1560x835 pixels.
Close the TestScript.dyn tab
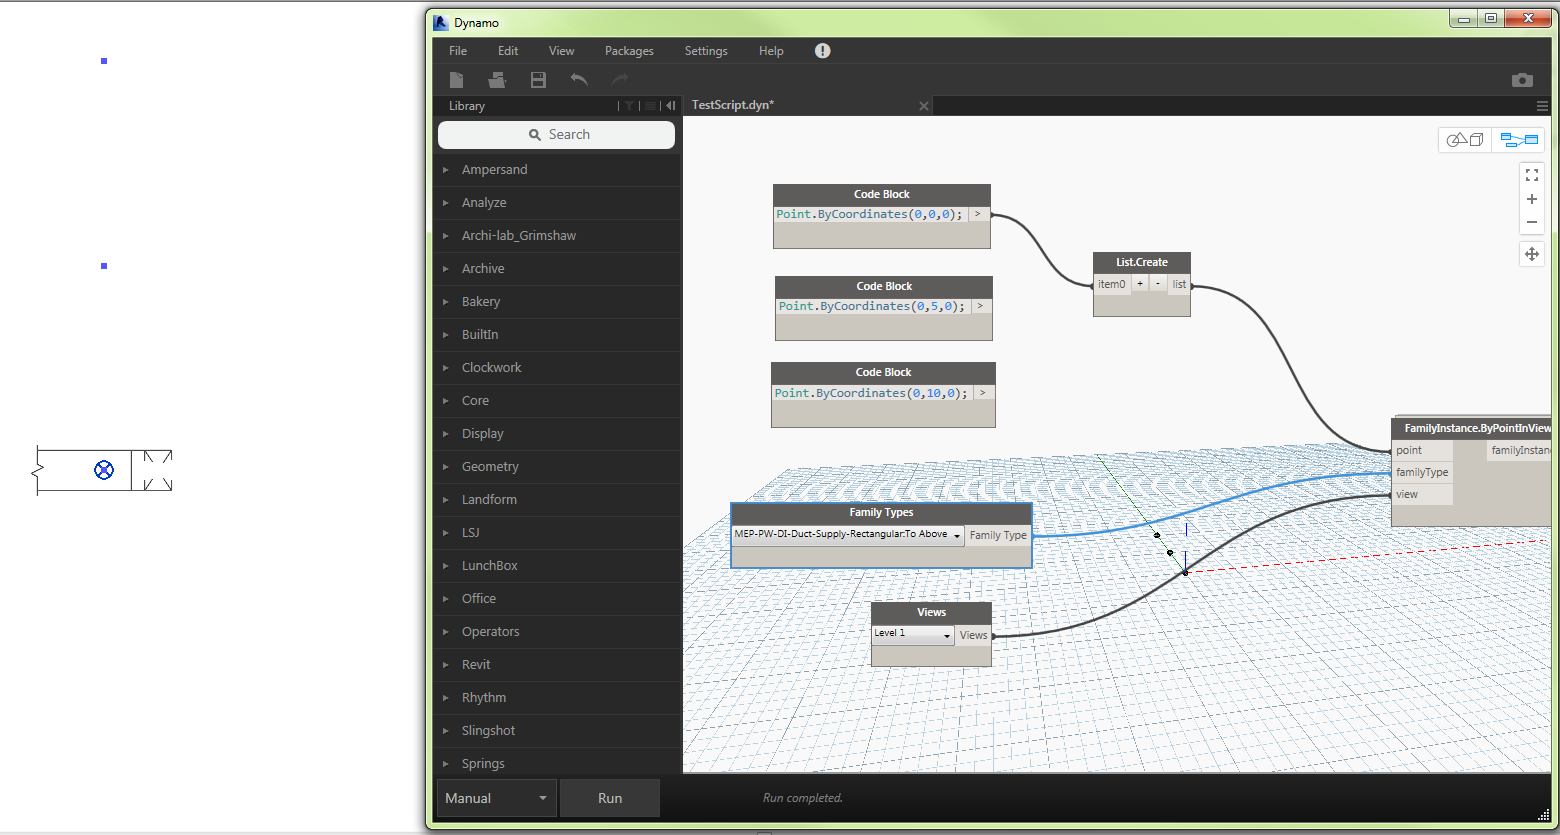pos(924,106)
